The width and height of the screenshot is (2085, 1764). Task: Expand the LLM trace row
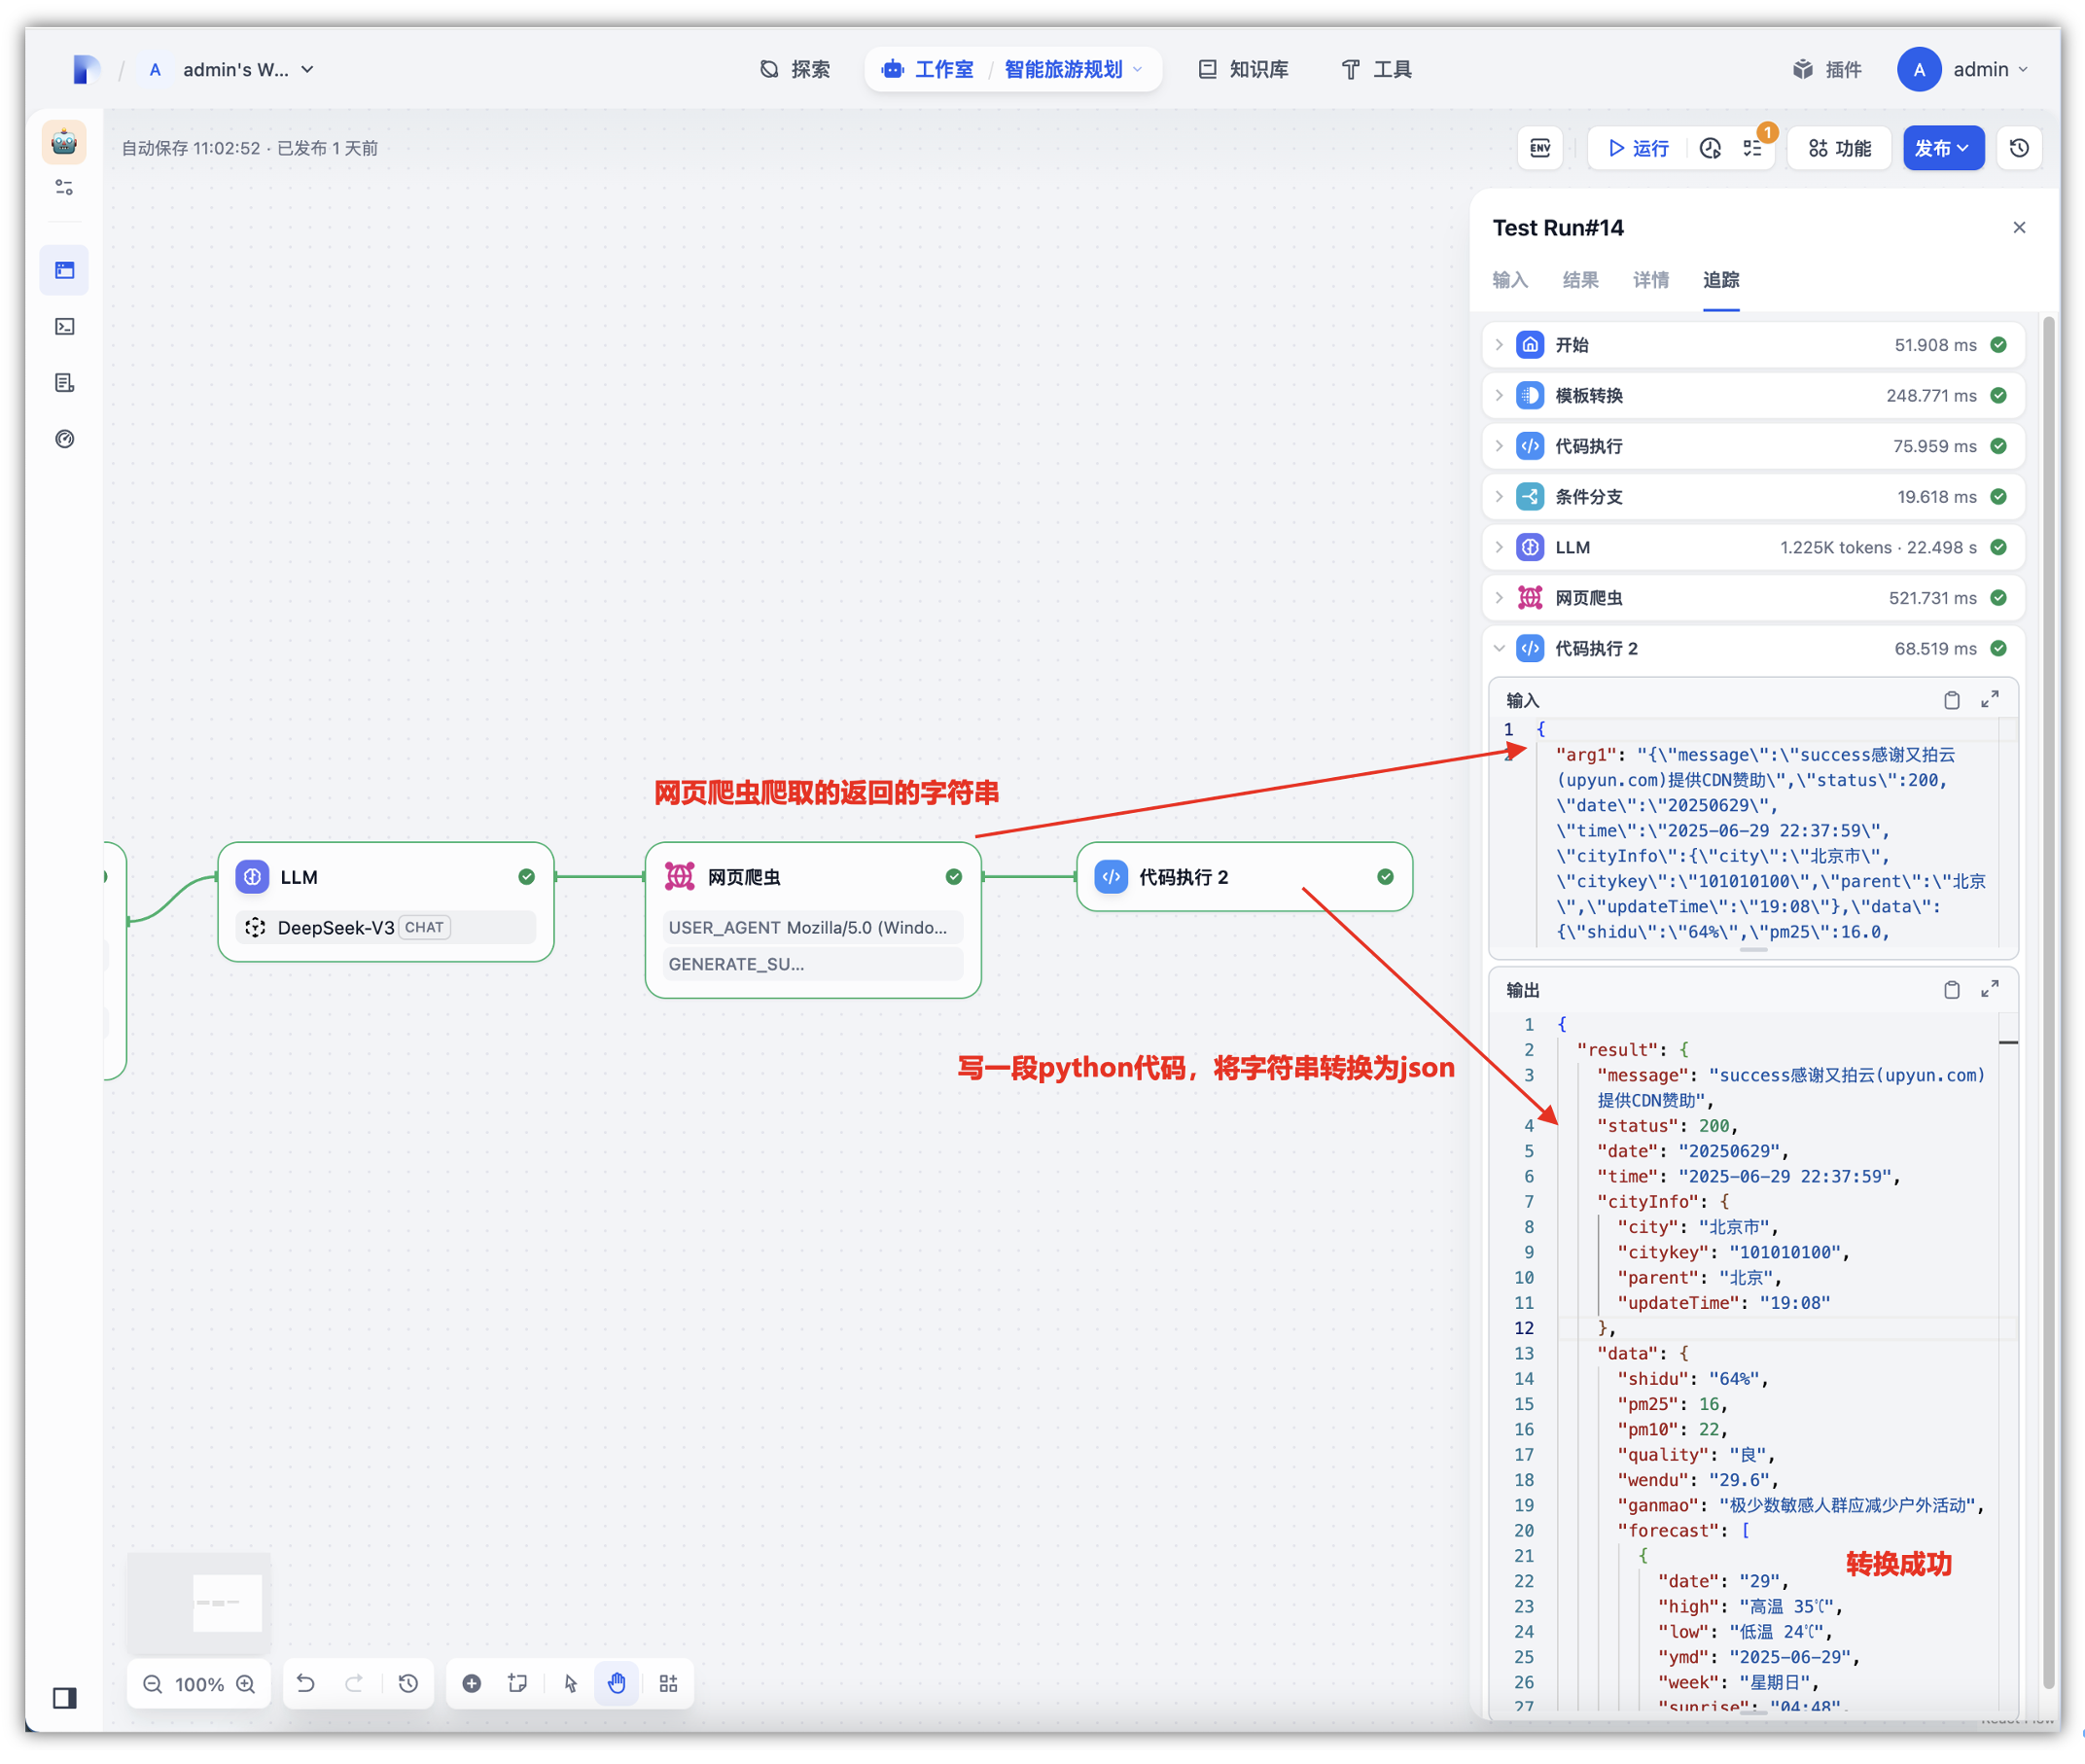tap(1498, 547)
